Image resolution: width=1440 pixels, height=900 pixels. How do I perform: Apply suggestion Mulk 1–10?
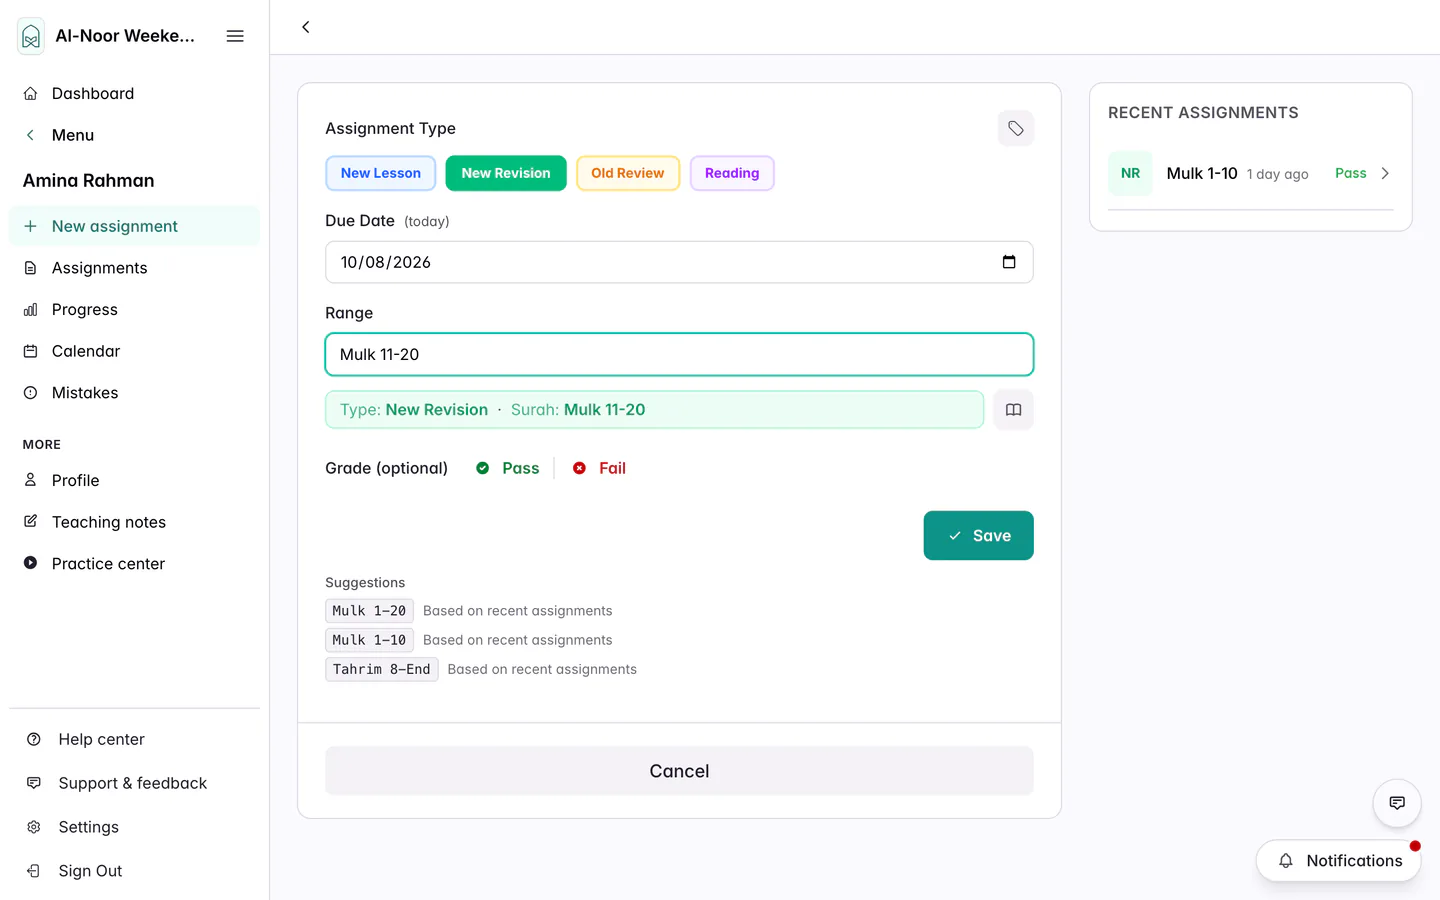click(x=369, y=640)
